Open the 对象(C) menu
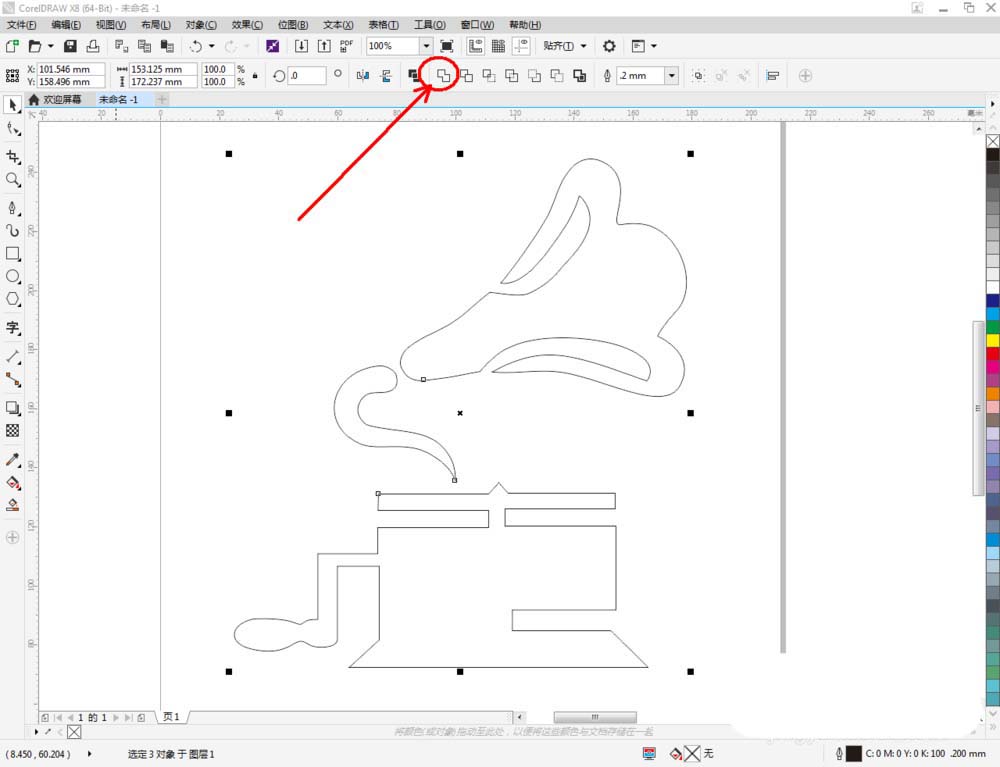Image resolution: width=1000 pixels, height=767 pixels. pos(201,25)
